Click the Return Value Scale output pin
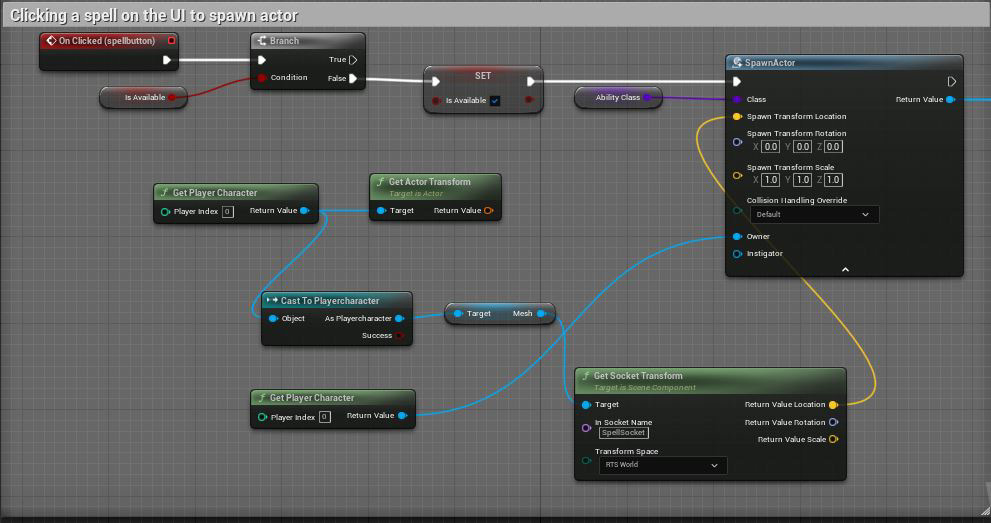Viewport: 991px width, 523px height. pos(833,439)
